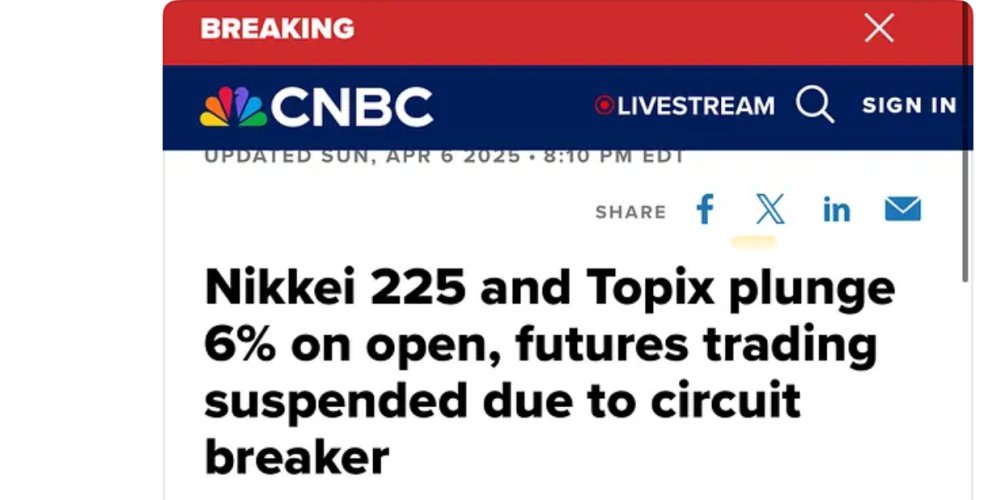This screenshot has height=500, width=1005.
Task: Share the article on LinkedIn
Action: click(x=836, y=210)
